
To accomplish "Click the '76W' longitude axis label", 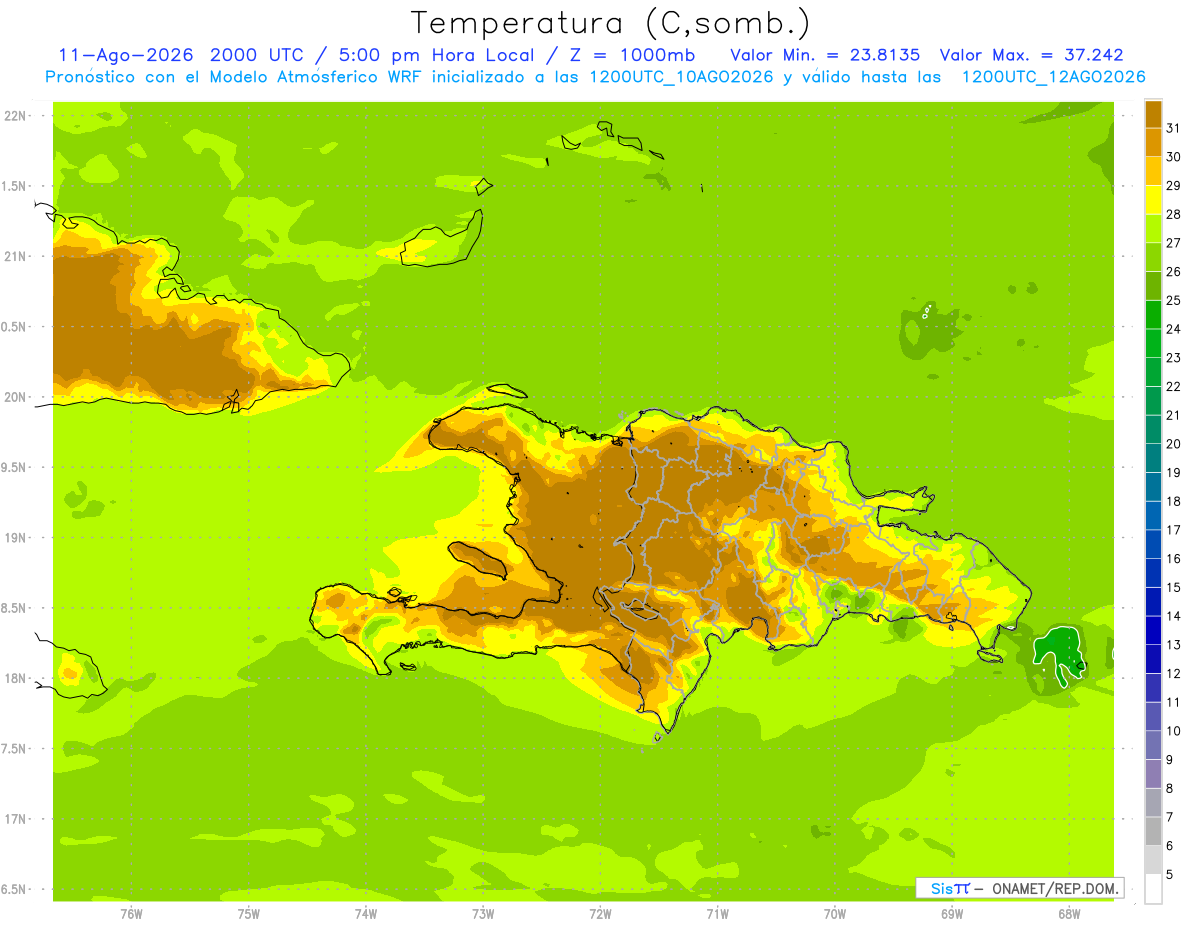I will coord(131,913).
